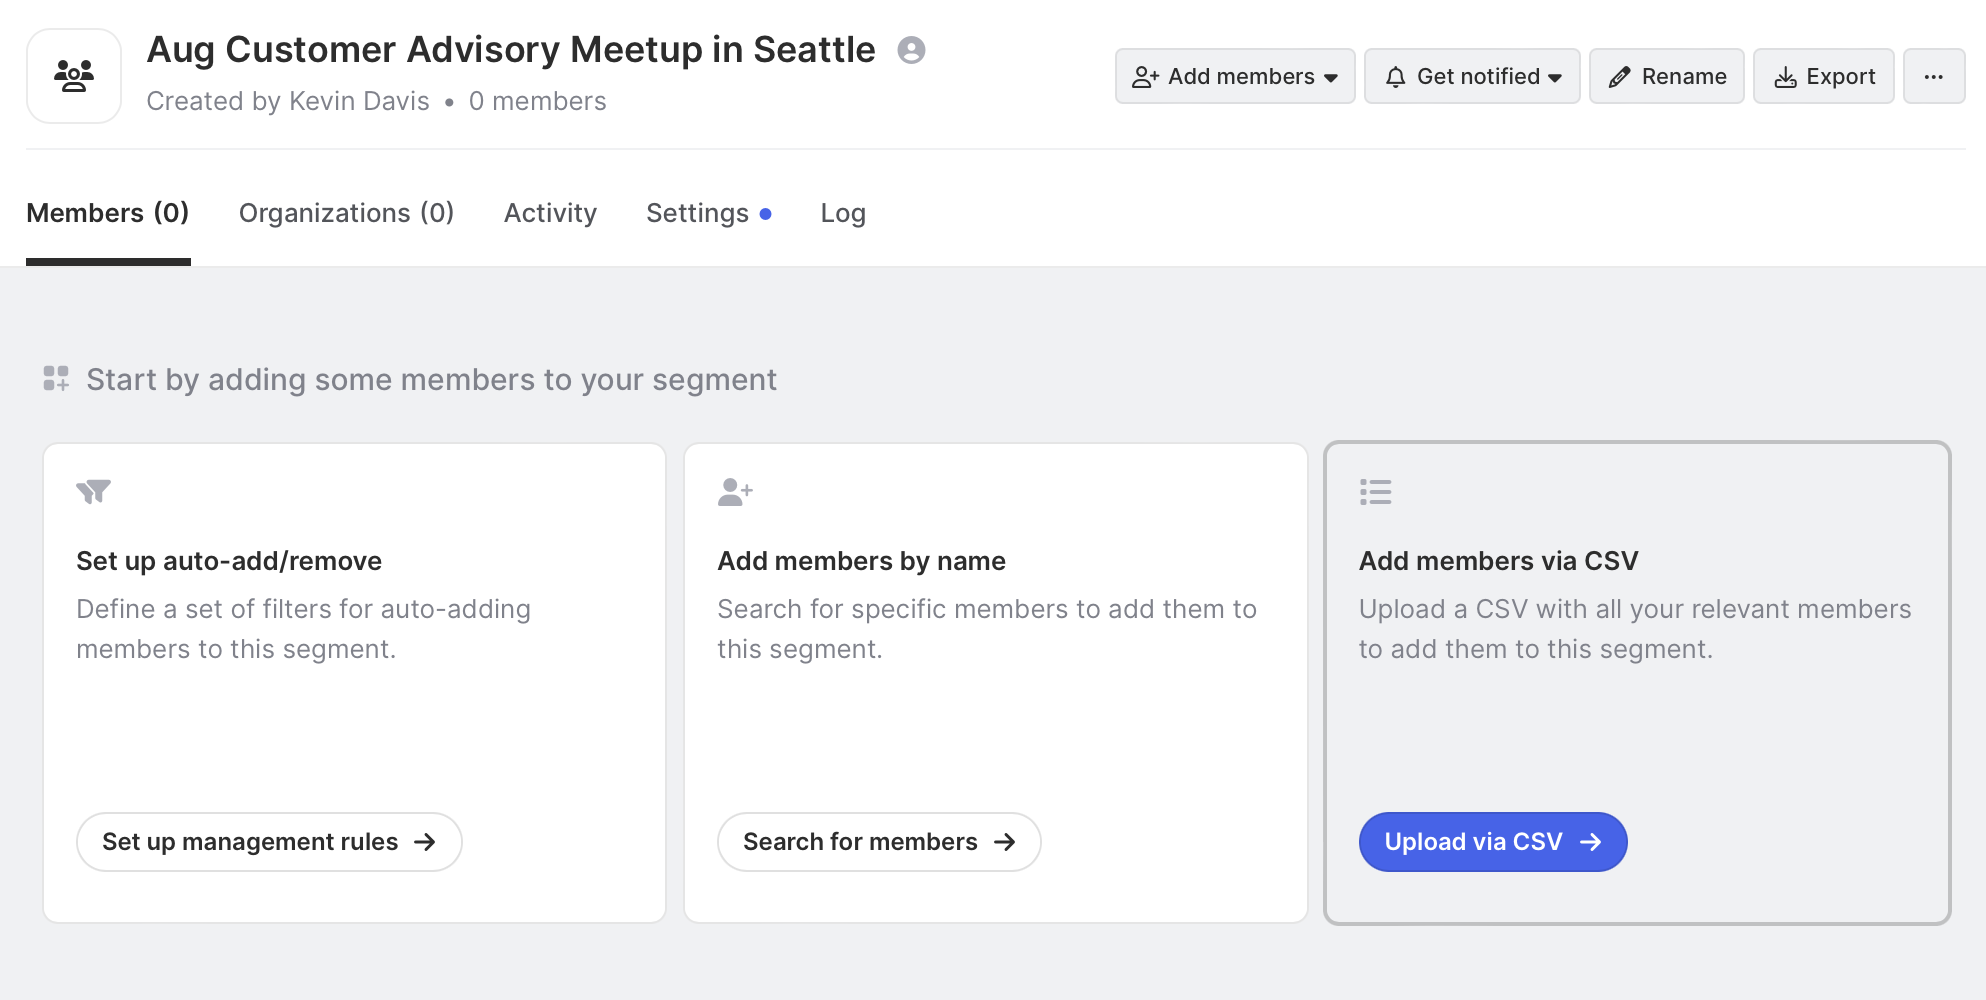Switch to the Organizations tab
1986x1000 pixels.
point(346,213)
